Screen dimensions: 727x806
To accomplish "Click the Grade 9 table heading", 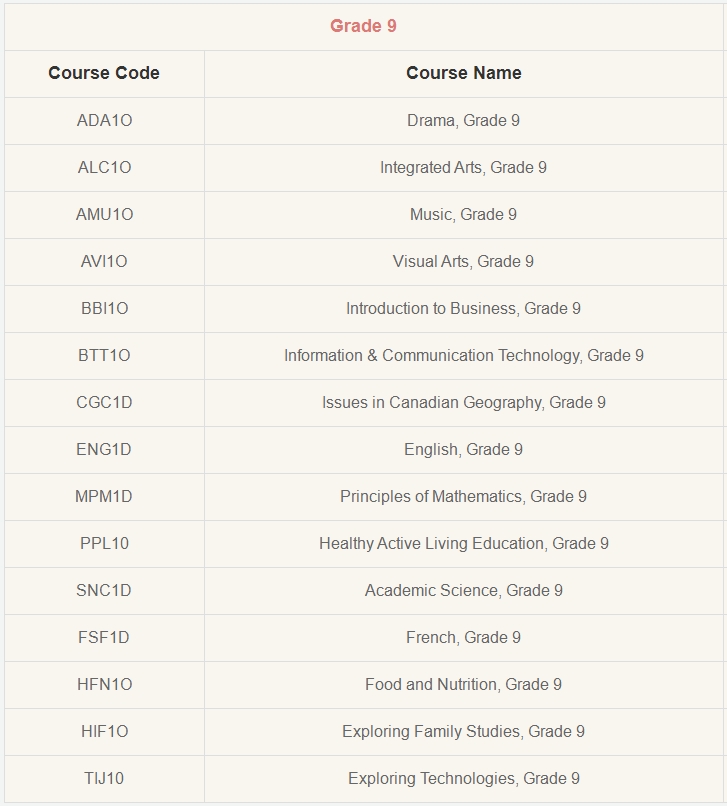I will click(363, 26).
